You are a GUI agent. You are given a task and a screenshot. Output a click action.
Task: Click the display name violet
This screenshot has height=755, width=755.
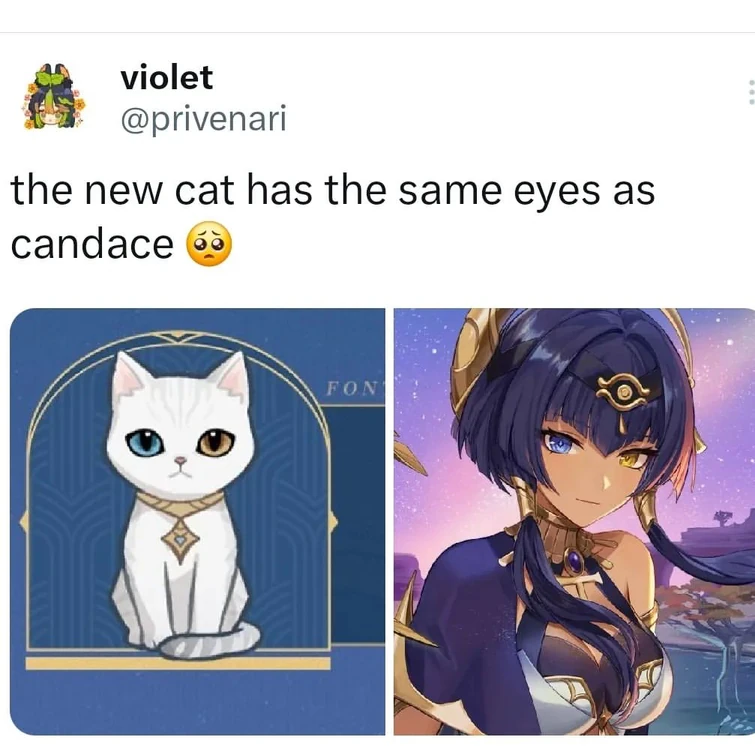(x=167, y=78)
